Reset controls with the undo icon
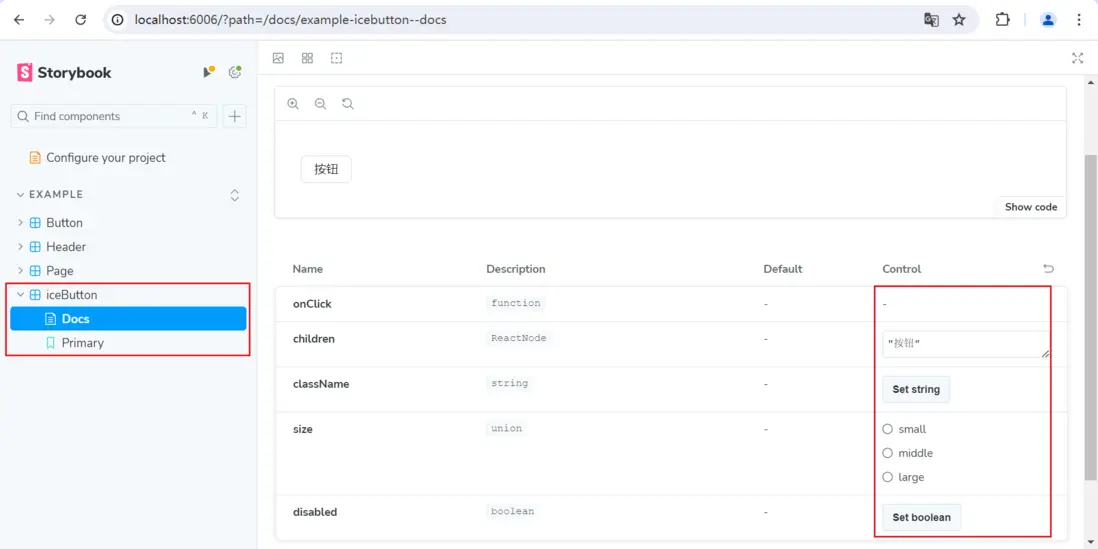 tap(1048, 269)
